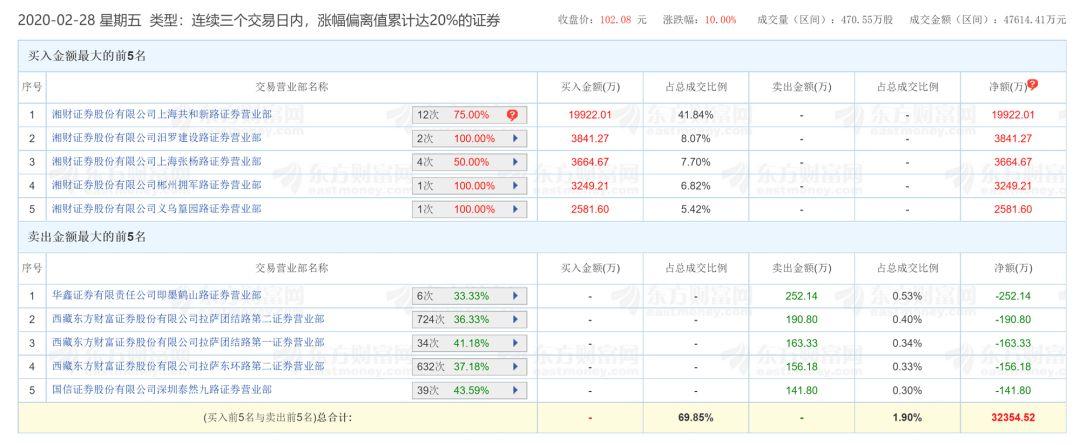Click buy amount 3664.67 in 买入金额 column
Image resolution: width=1080 pixels, height=445 pixels.
pos(590,163)
